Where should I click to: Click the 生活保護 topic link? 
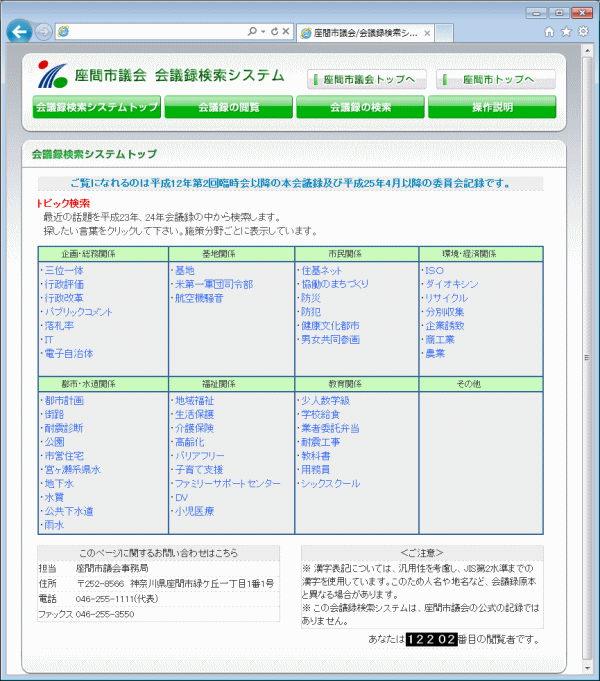click(194, 414)
